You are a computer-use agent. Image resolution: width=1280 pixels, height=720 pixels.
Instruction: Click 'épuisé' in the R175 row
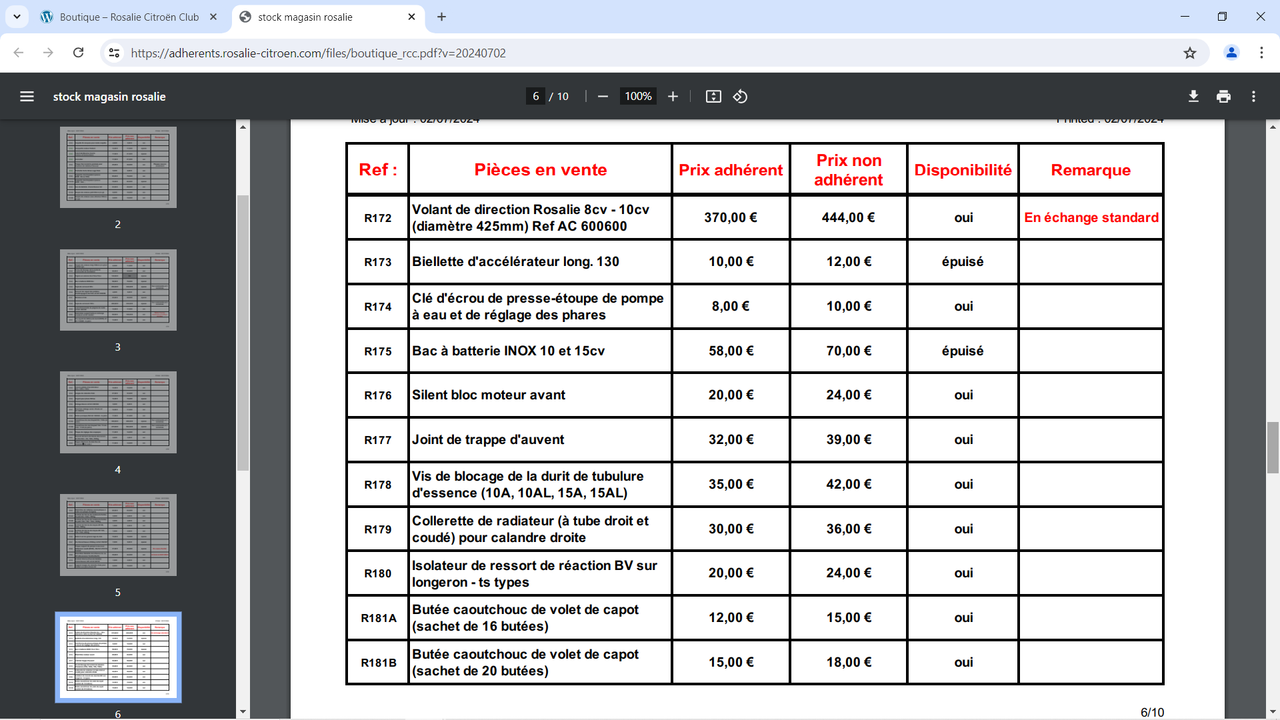963,351
